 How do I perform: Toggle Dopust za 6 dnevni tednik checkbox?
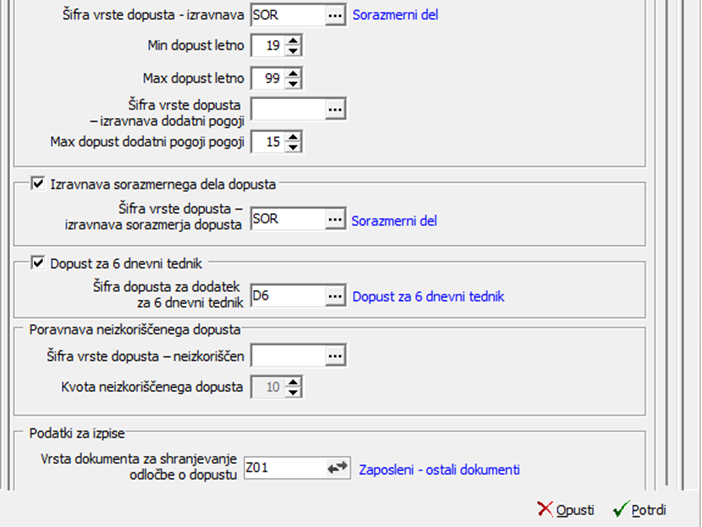tap(38, 263)
